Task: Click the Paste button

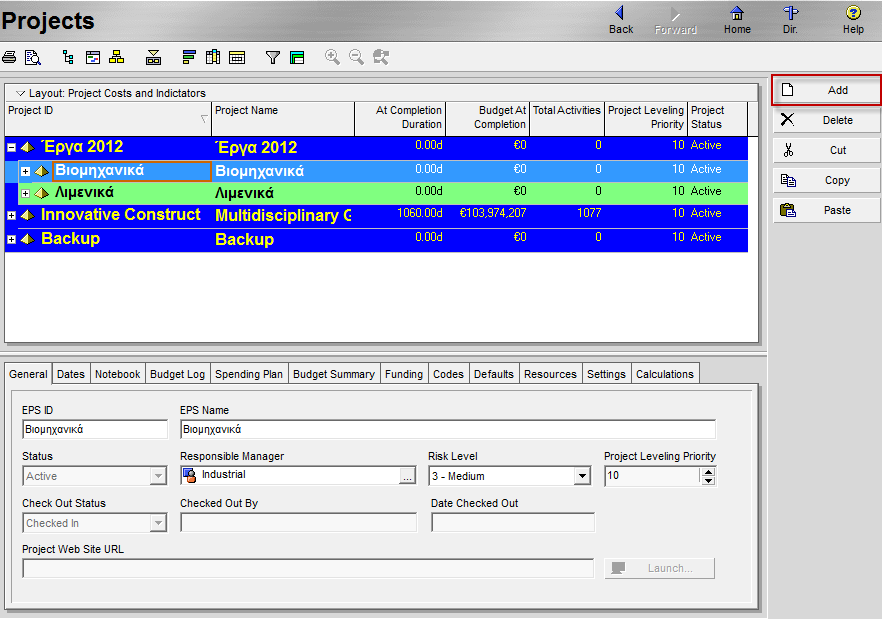Action: pyautogui.click(x=826, y=210)
